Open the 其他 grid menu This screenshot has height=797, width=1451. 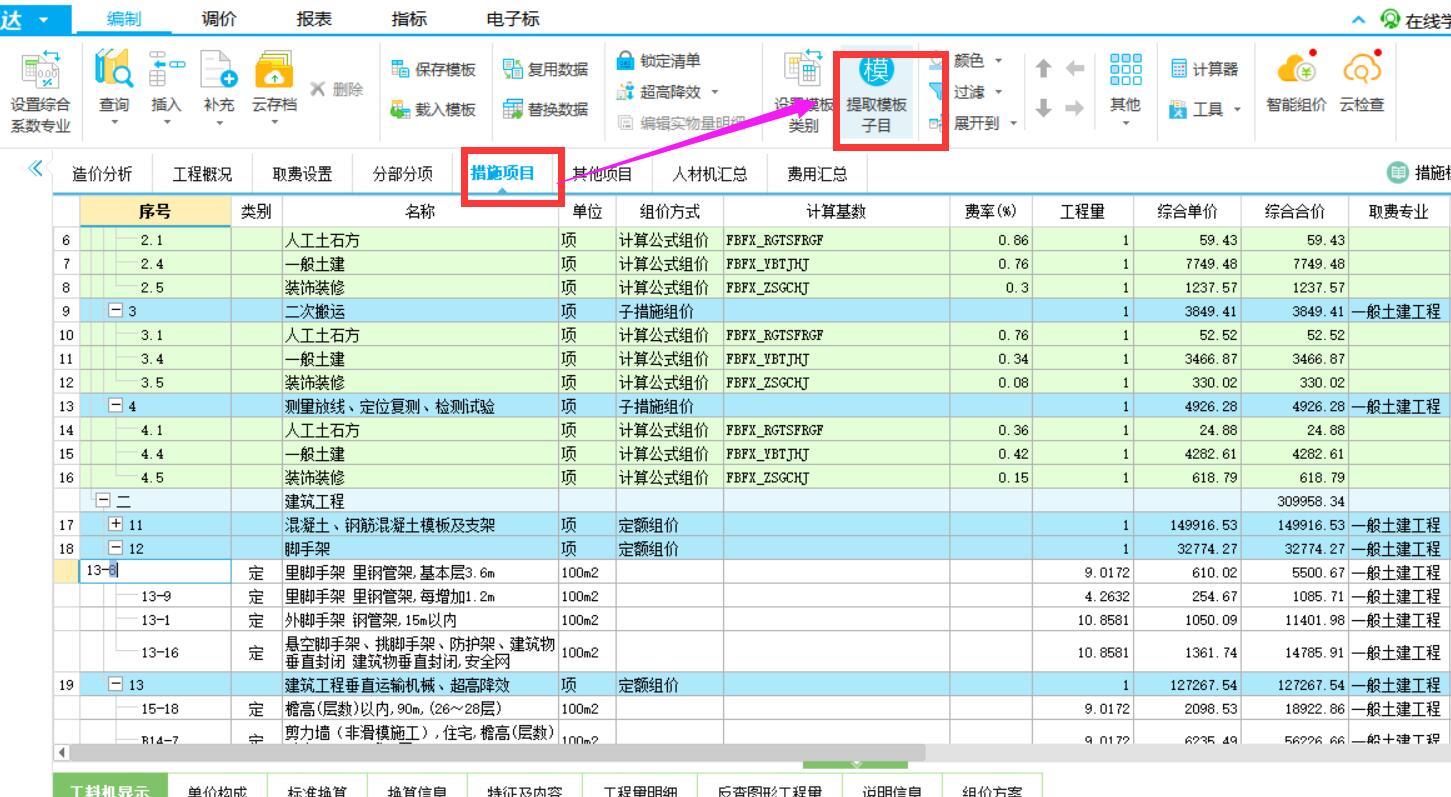[x=1125, y=88]
